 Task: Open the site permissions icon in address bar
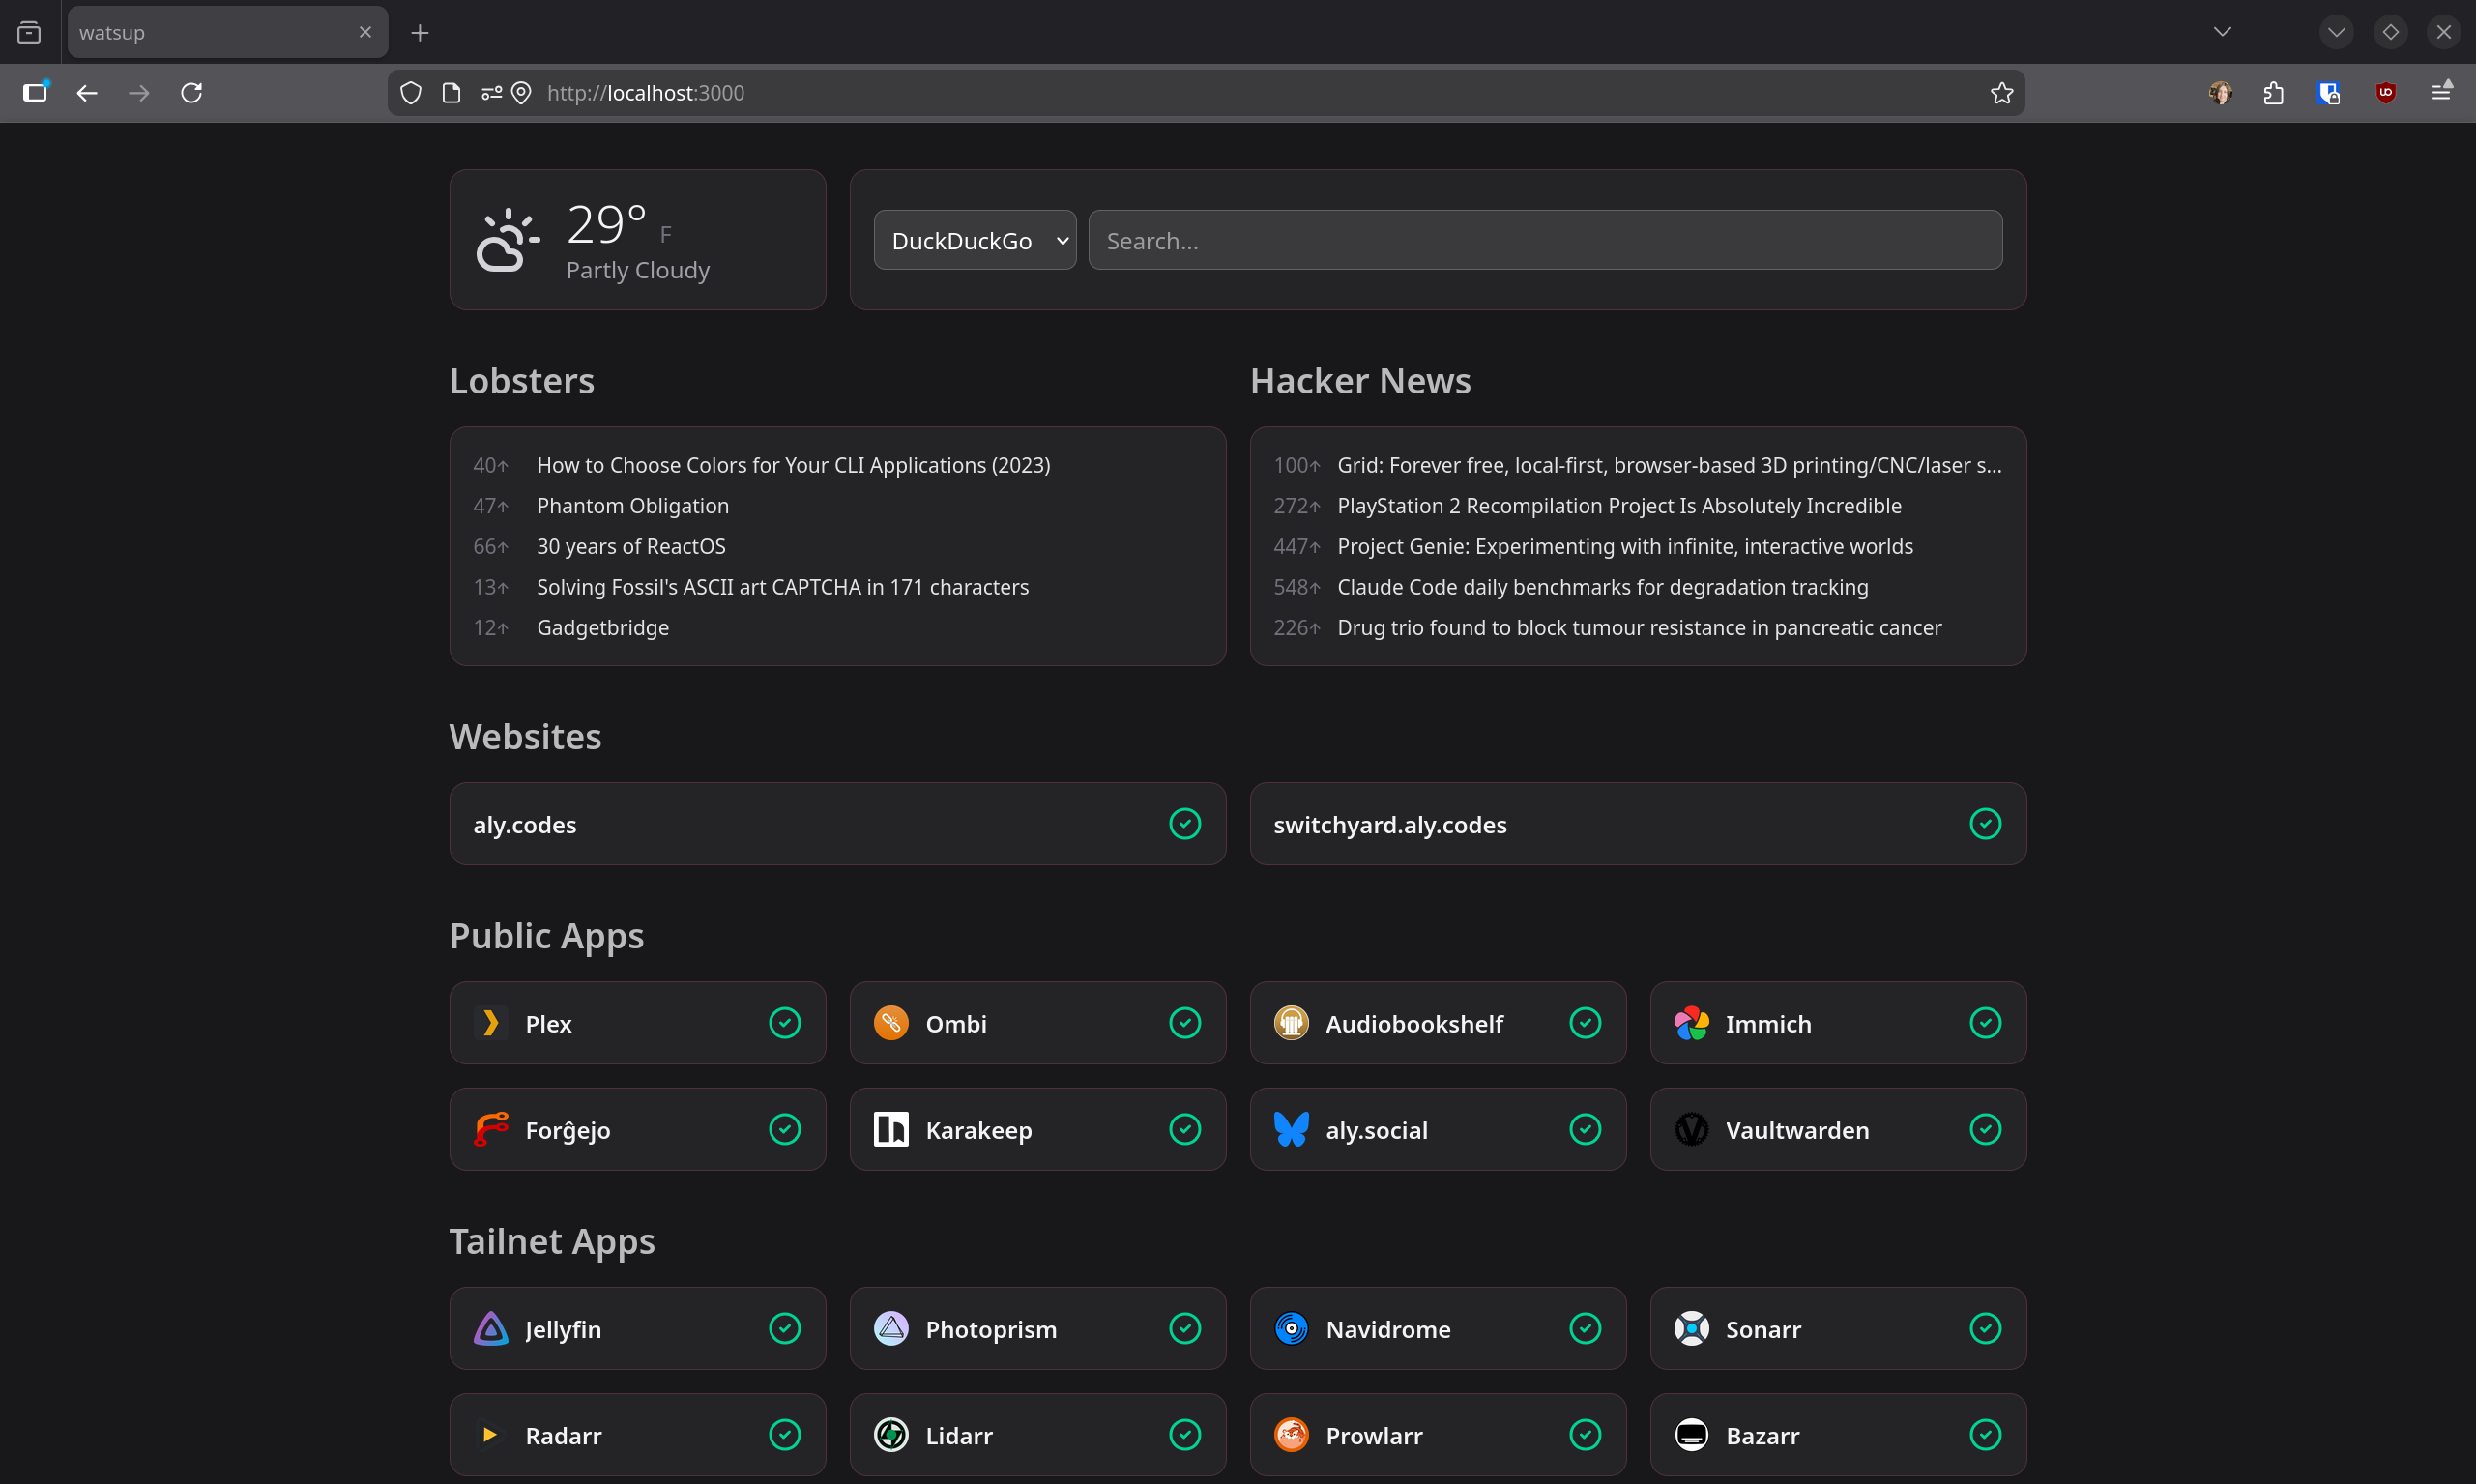491,93
